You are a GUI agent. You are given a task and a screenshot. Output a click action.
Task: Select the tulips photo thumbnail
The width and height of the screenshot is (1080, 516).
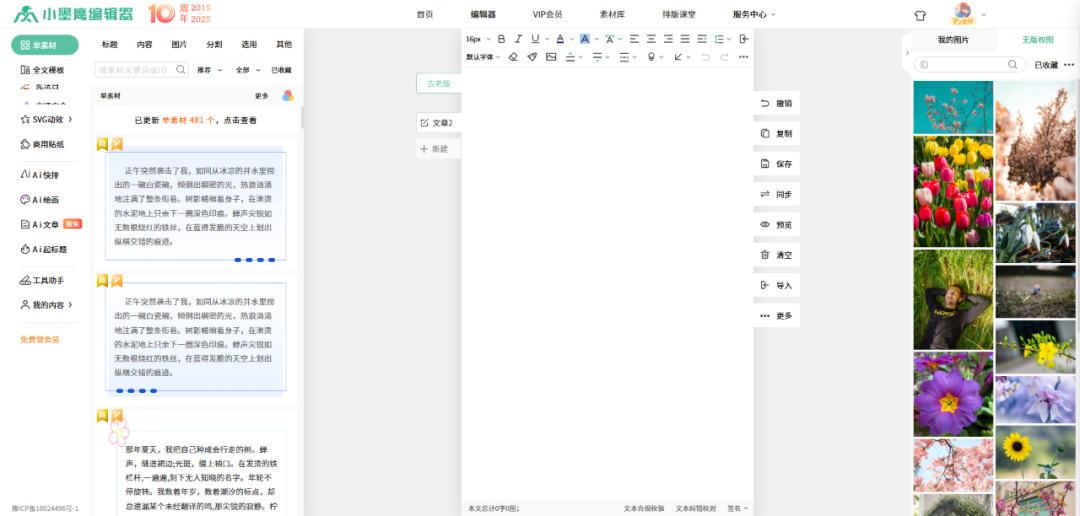point(953,191)
